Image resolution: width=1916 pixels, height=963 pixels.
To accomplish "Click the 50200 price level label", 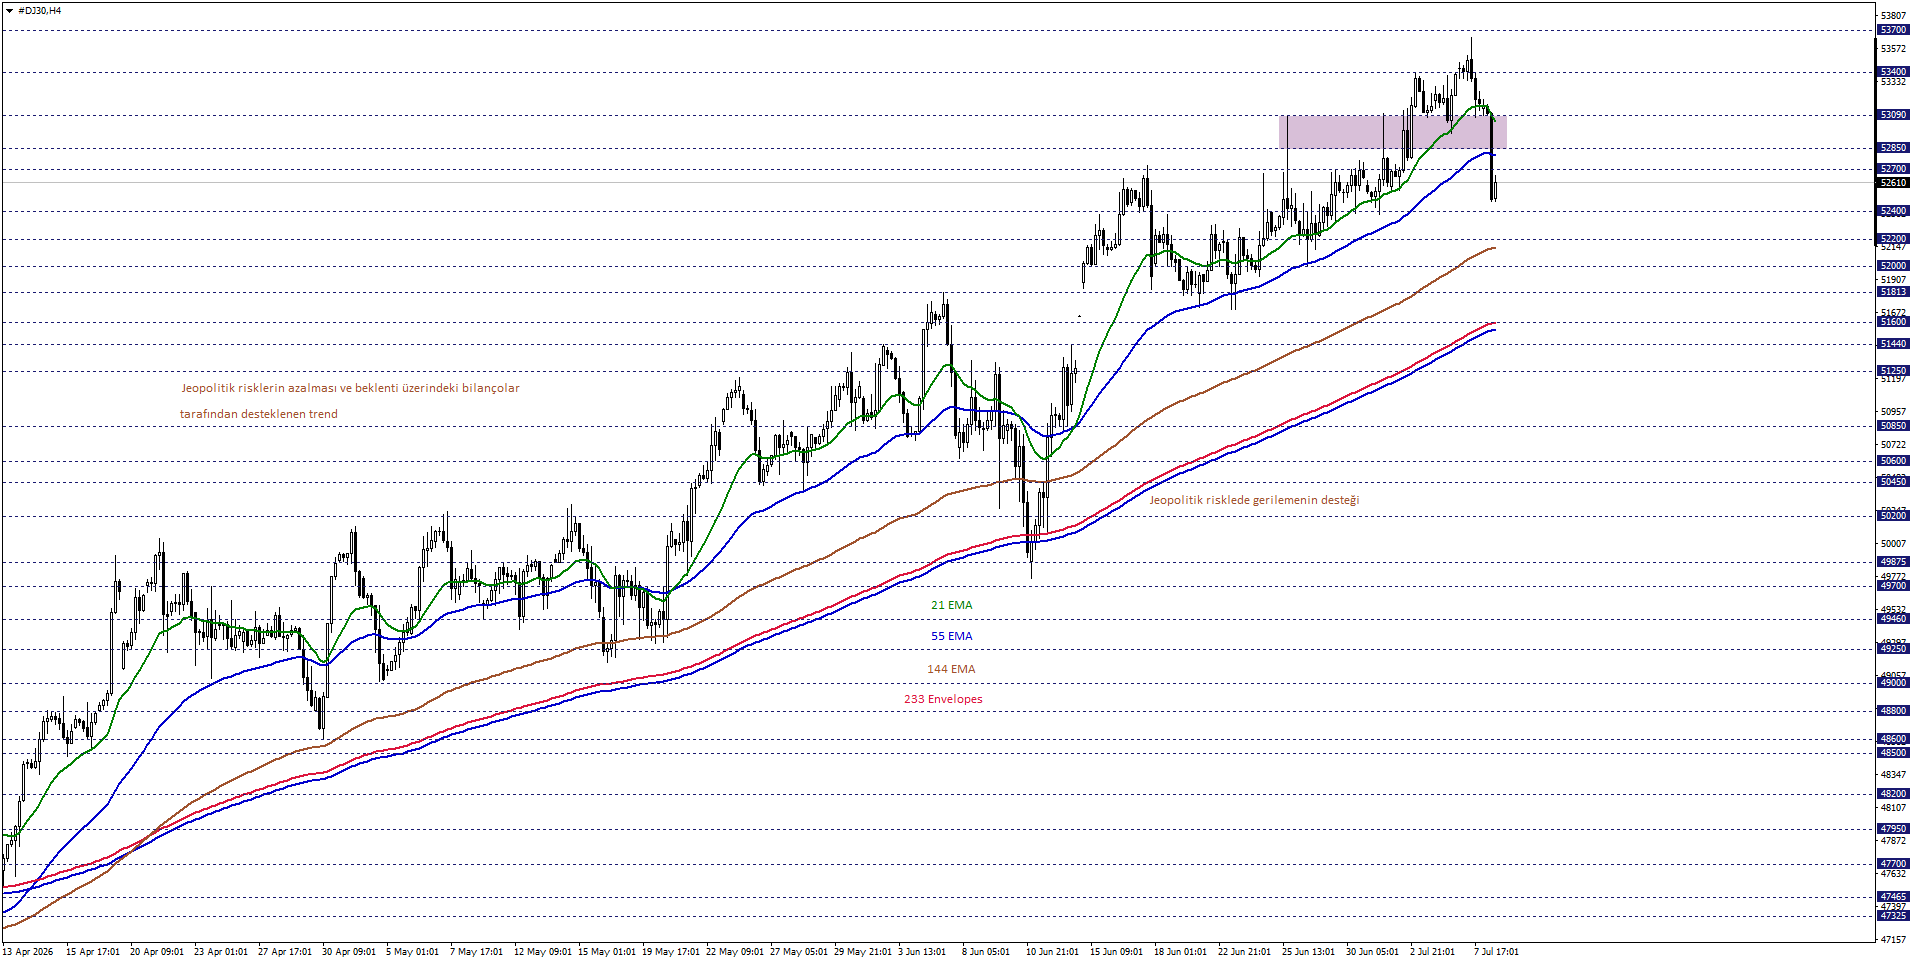I will [x=1894, y=516].
